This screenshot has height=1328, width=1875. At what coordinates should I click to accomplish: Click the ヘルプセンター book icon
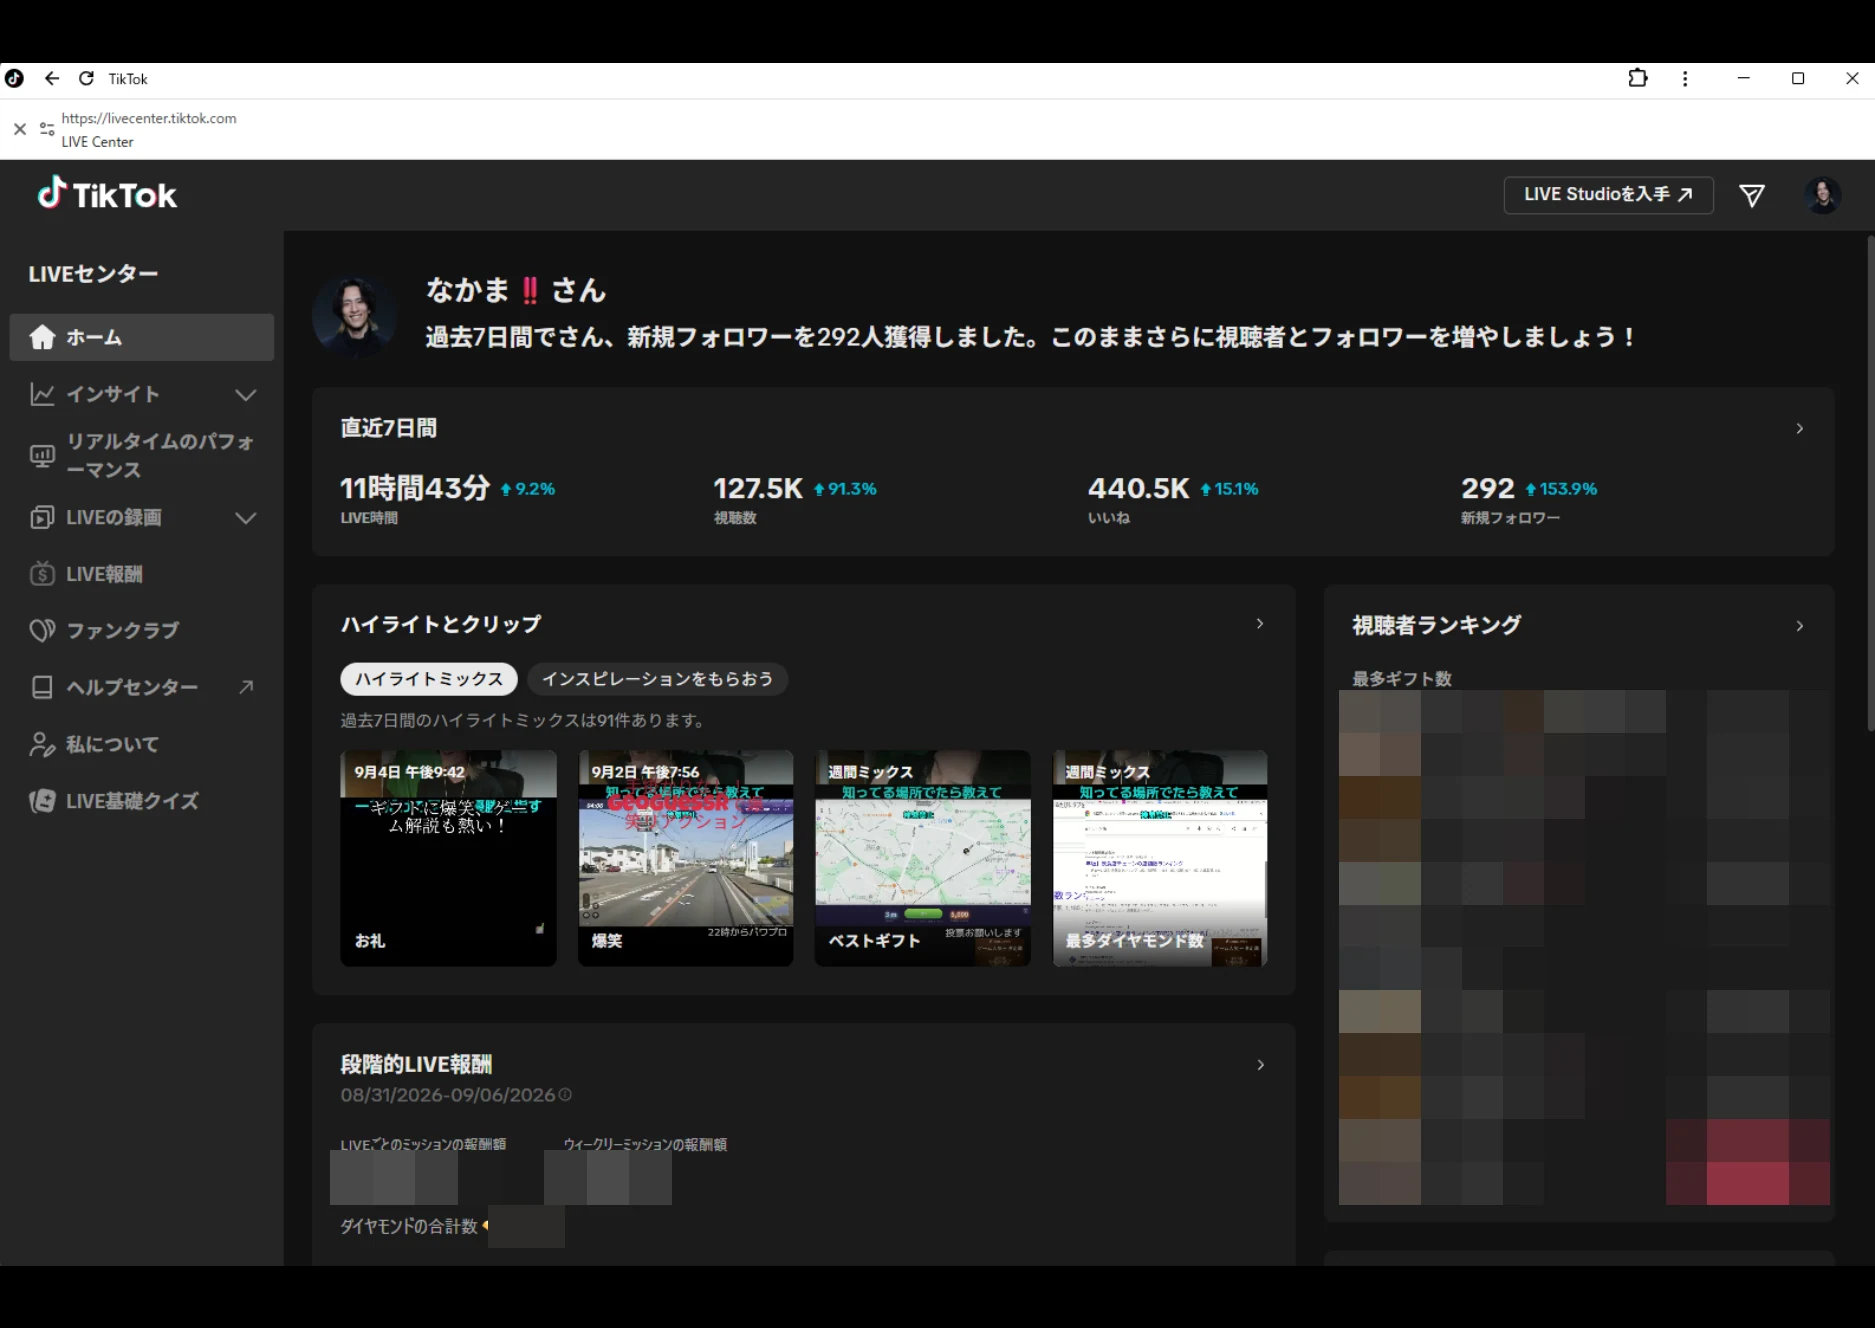point(42,687)
